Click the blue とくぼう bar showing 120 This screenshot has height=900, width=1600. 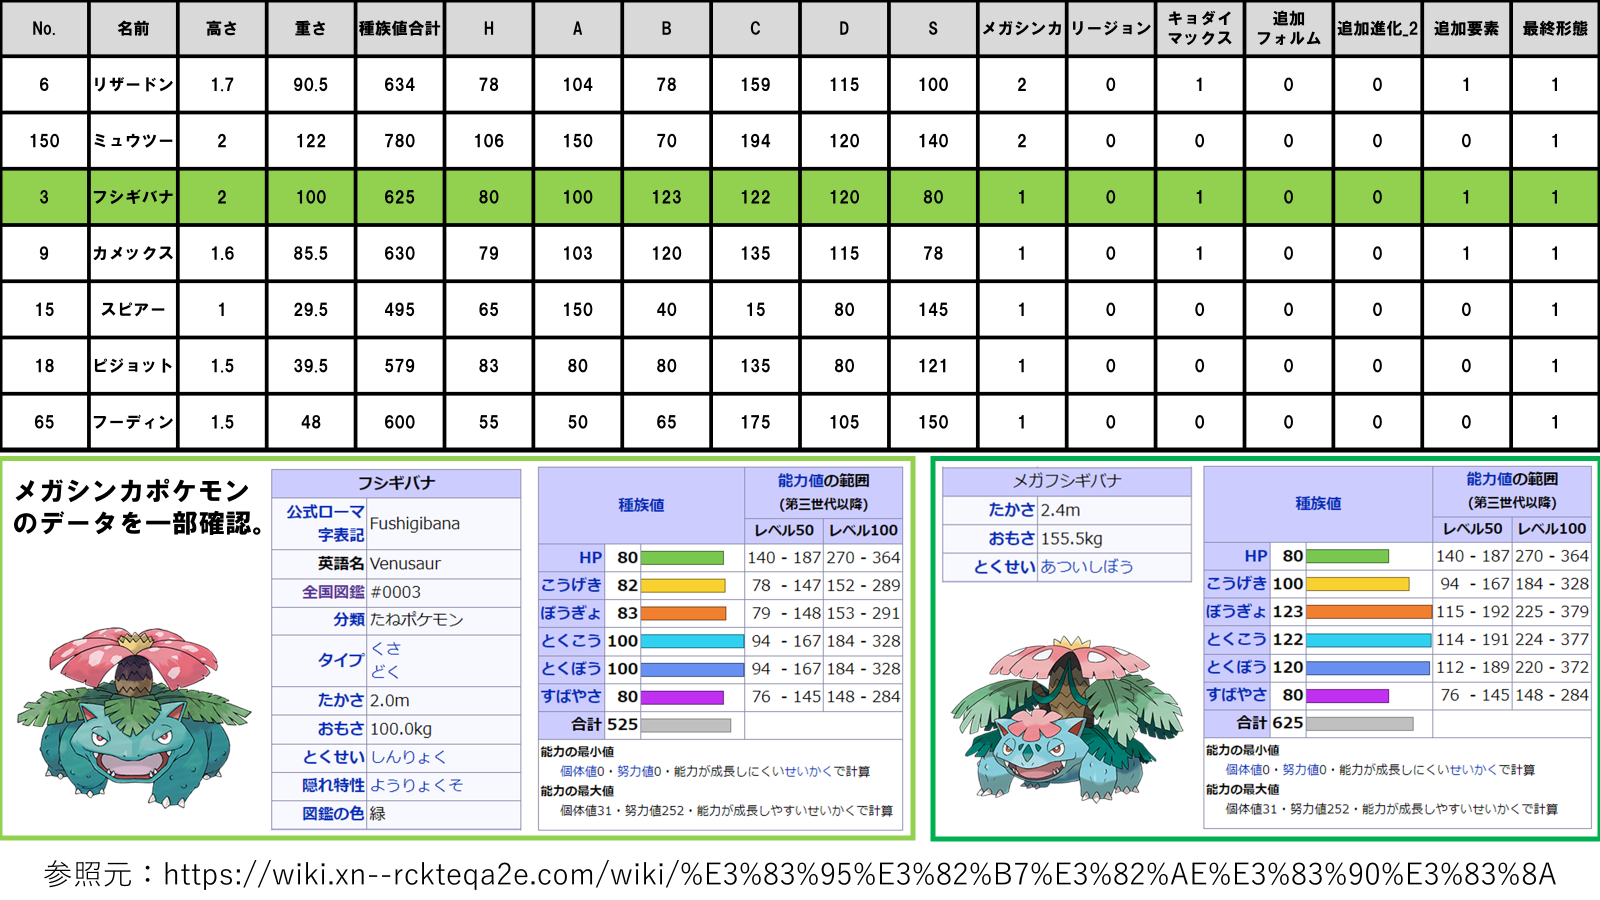[x=1368, y=667]
